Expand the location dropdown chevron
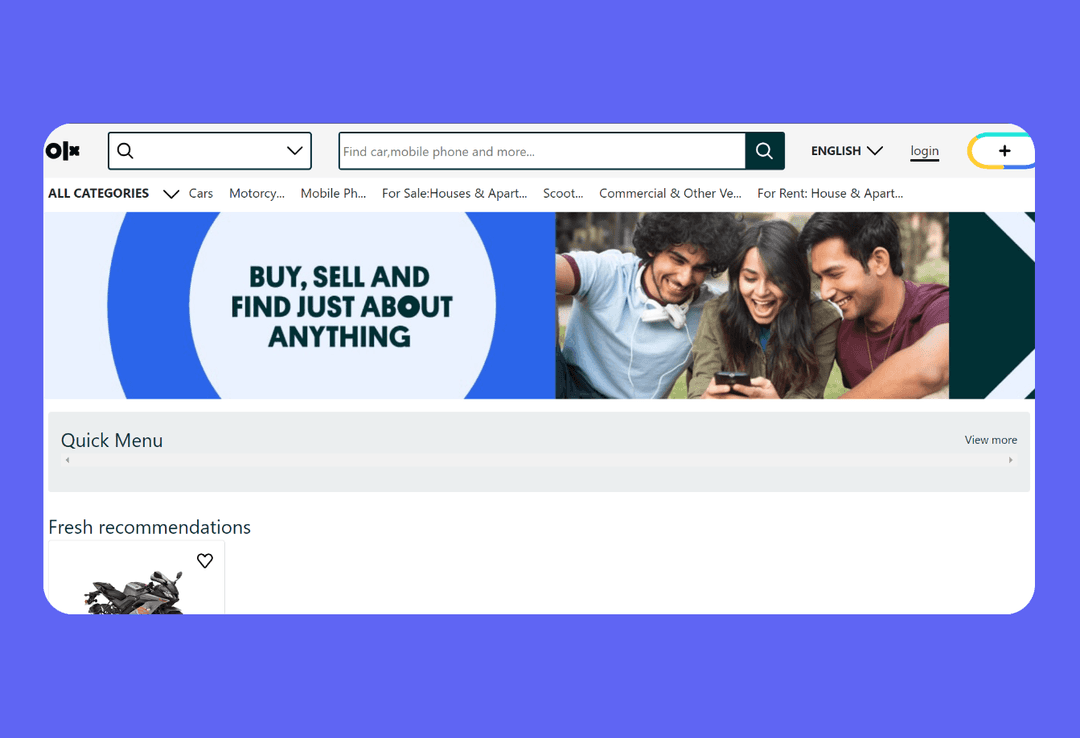 click(295, 150)
